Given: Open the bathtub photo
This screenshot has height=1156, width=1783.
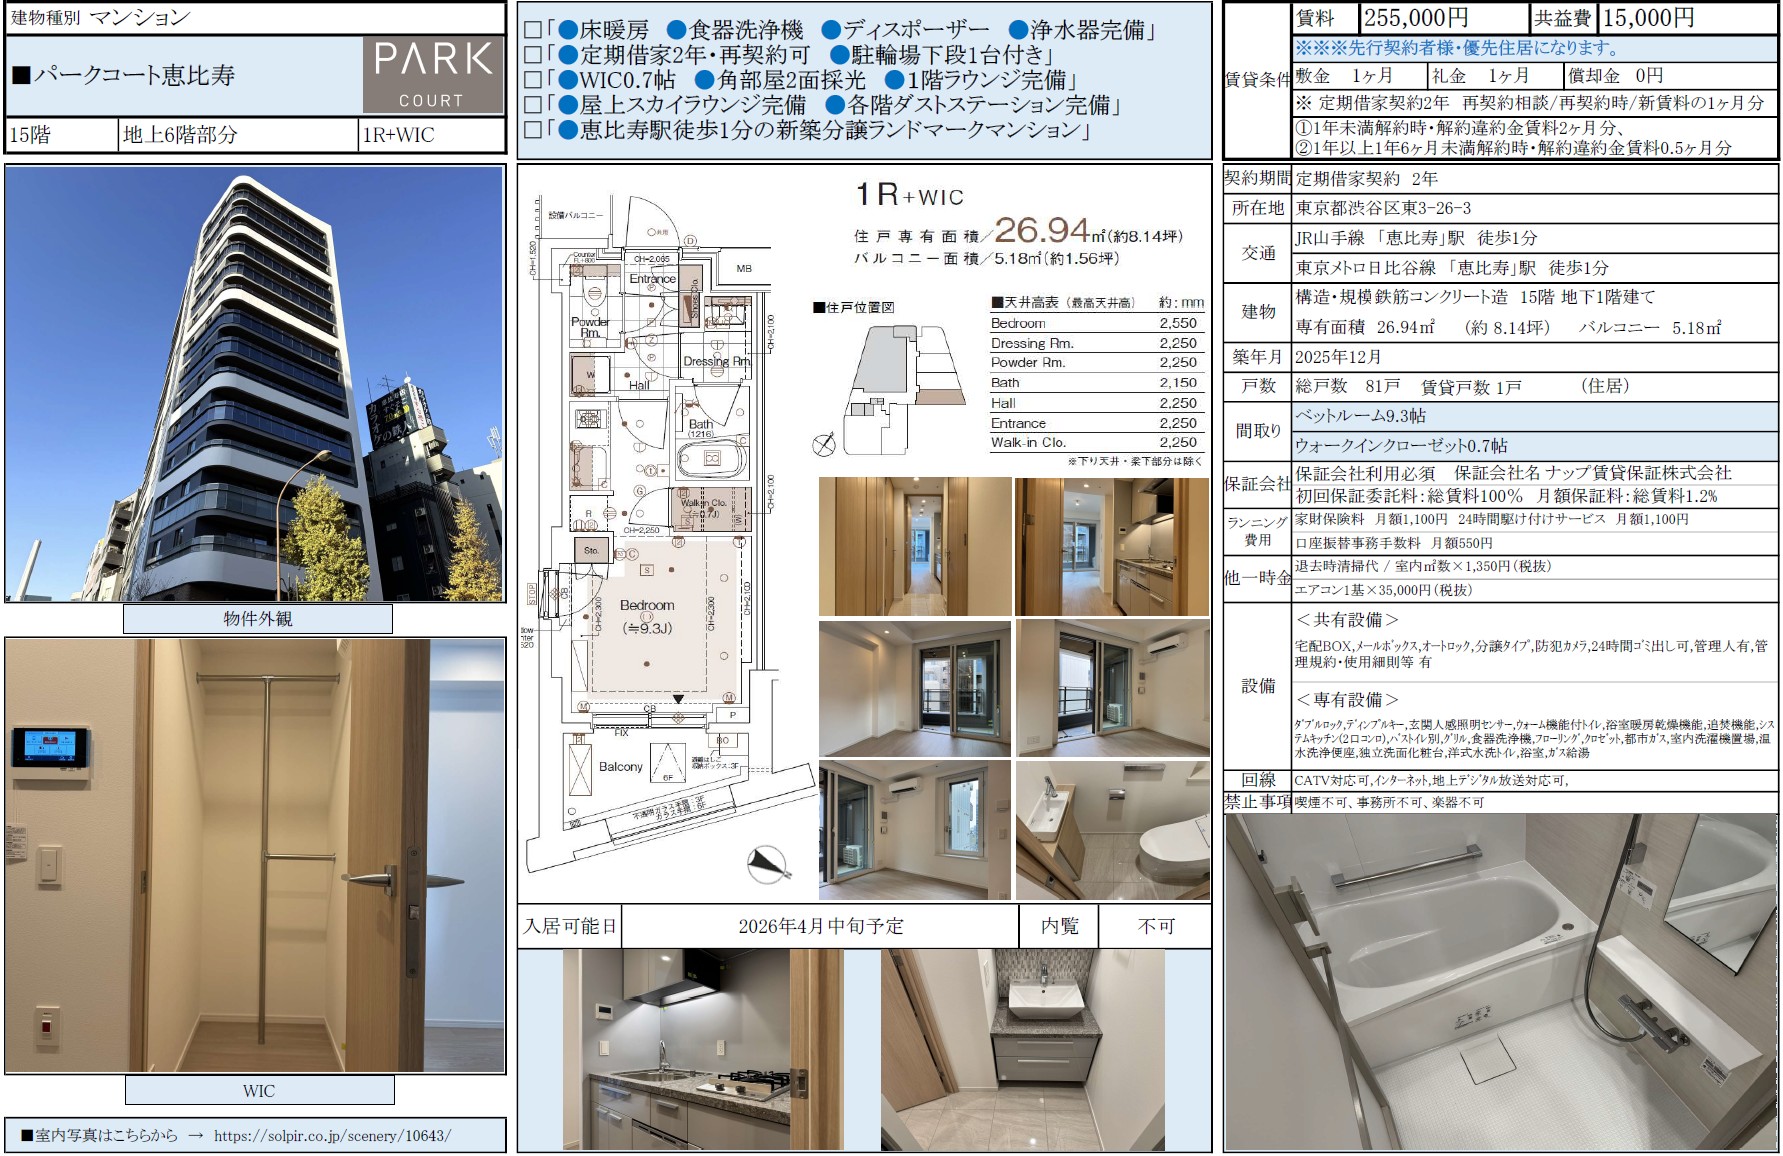Looking at the screenshot, I should pos(1501,982).
